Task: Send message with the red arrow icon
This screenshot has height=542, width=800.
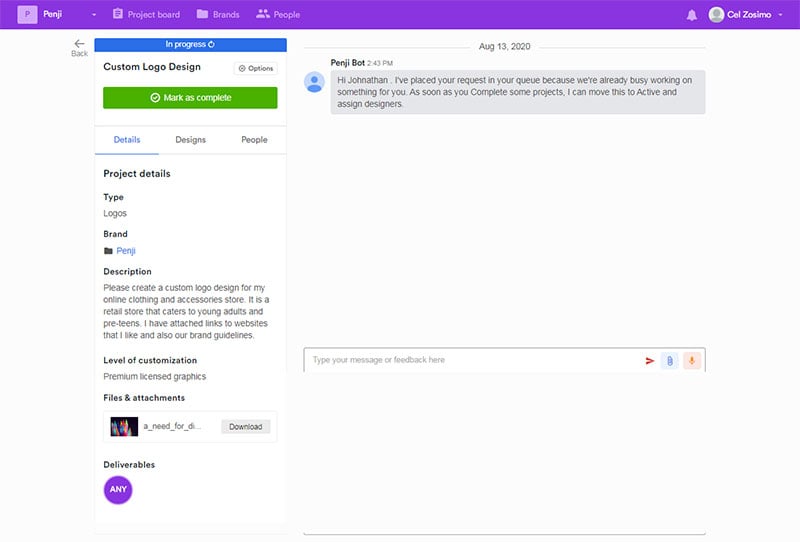Action: [x=649, y=361]
